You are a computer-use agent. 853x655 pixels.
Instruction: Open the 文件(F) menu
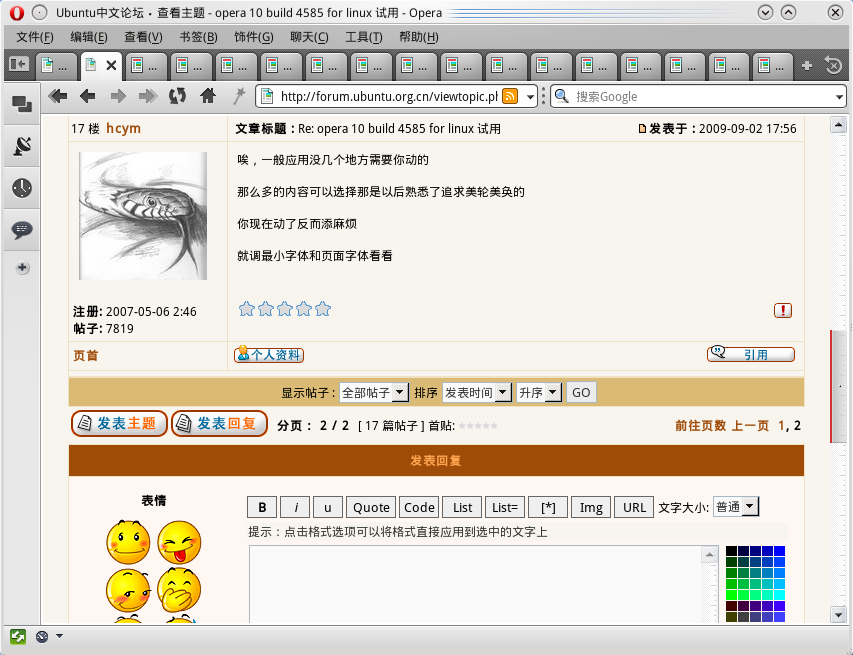(x=35, y=37)
